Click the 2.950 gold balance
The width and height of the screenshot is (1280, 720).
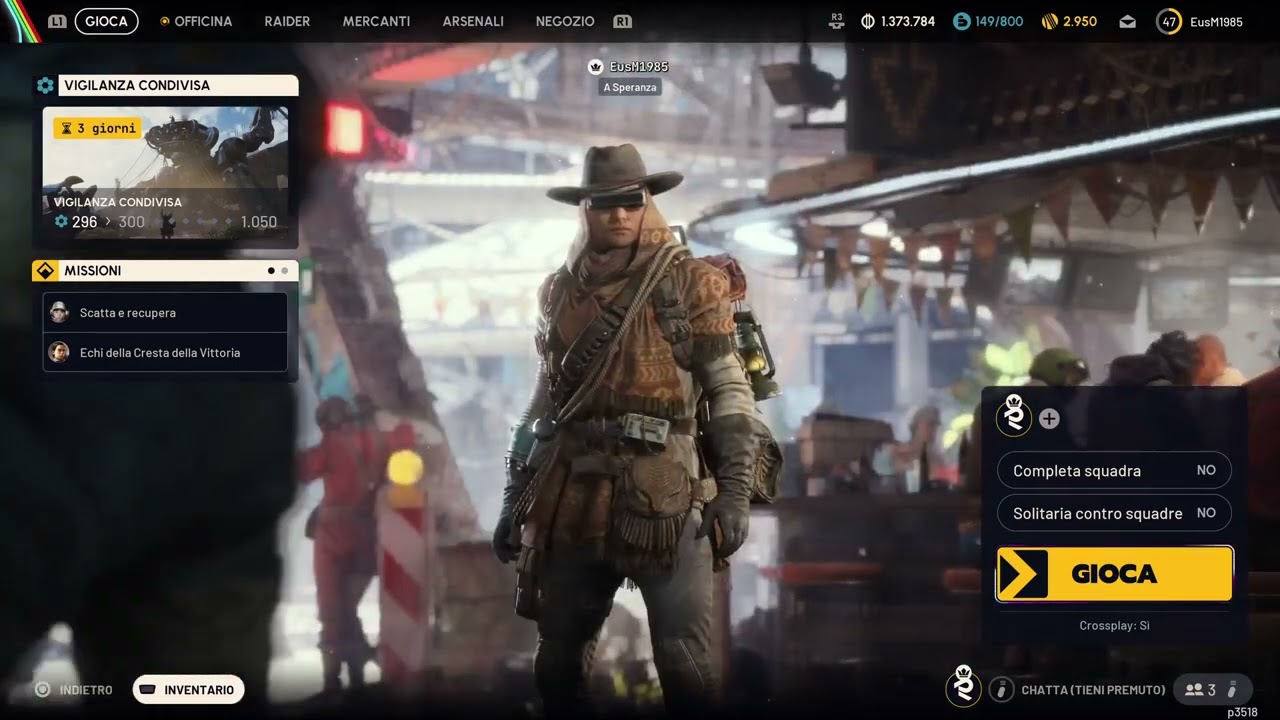click(x=1080, y=21)
